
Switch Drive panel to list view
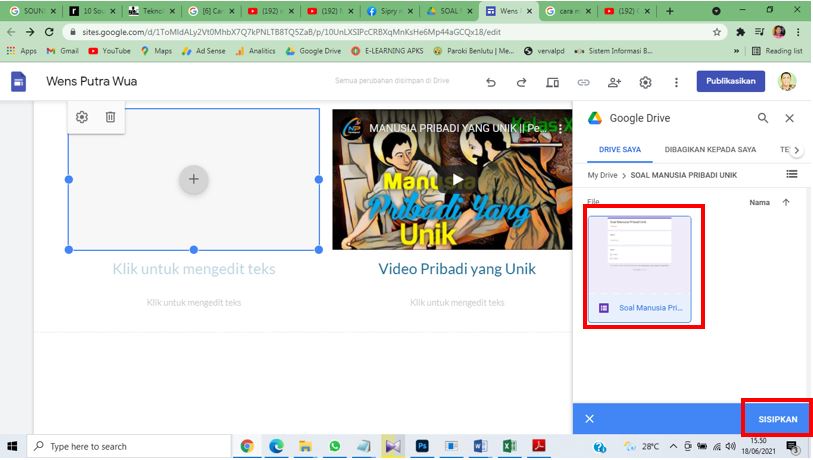click(792, 175)
